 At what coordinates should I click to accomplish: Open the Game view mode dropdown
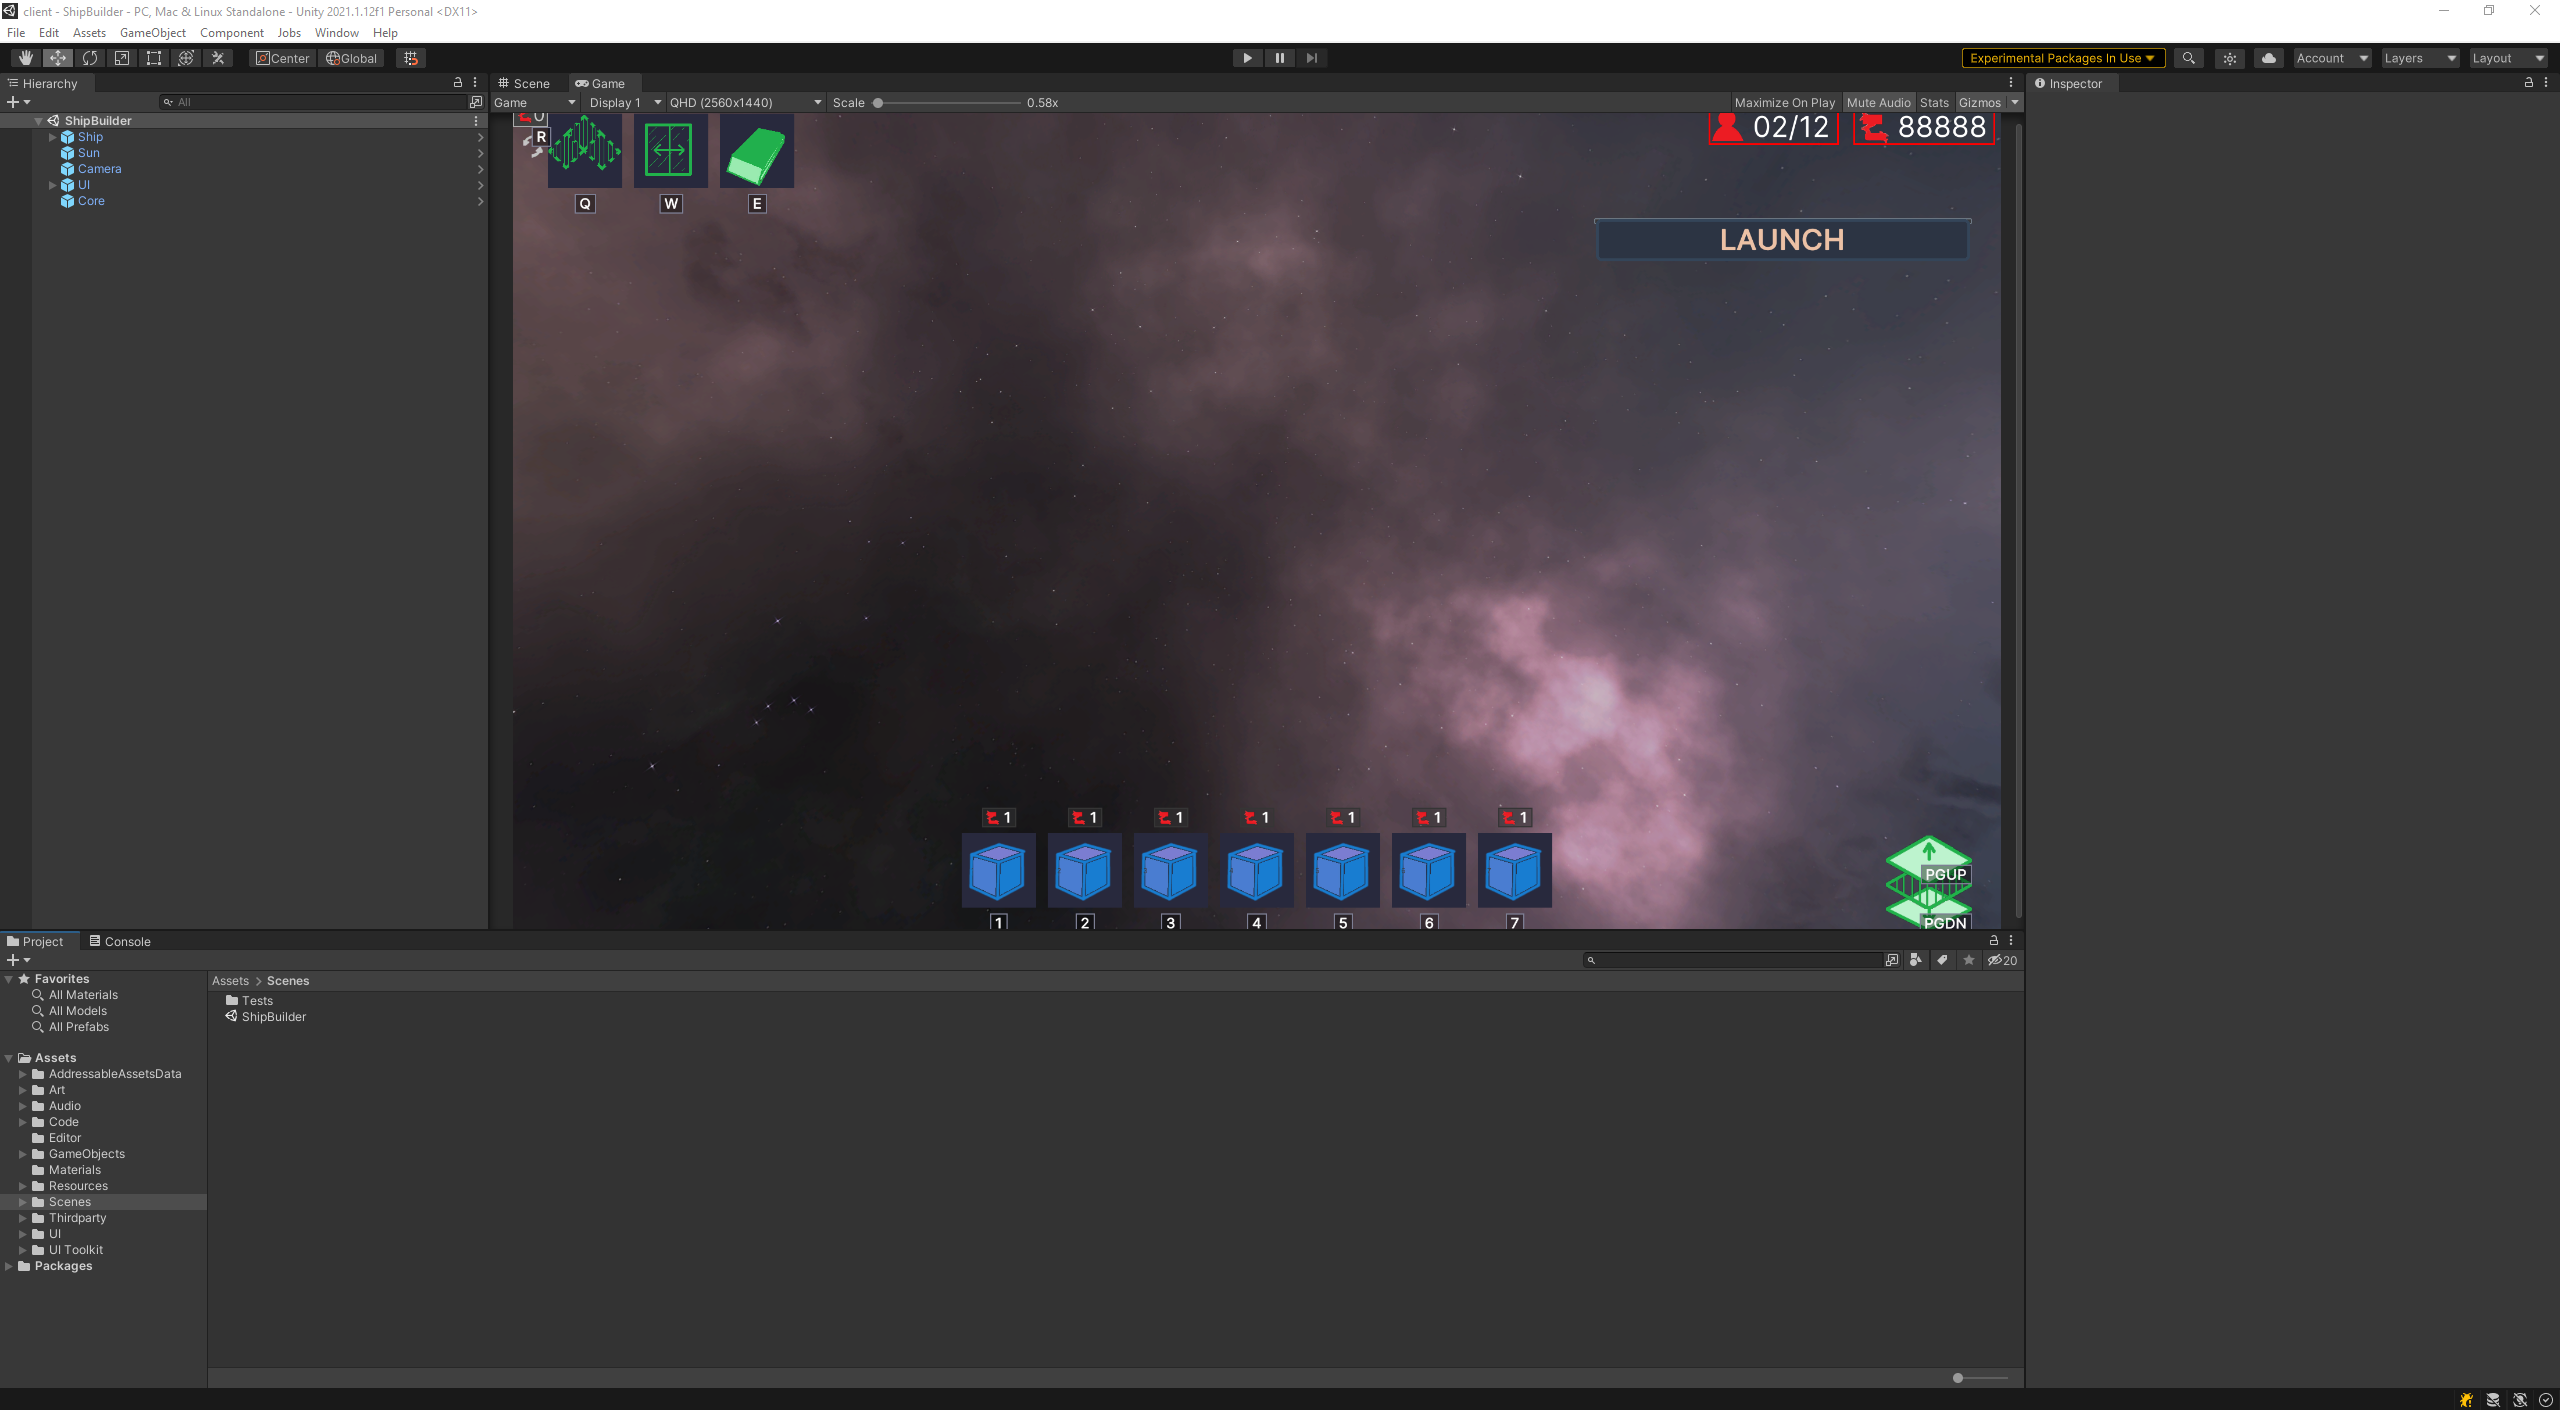pos(535,102)
